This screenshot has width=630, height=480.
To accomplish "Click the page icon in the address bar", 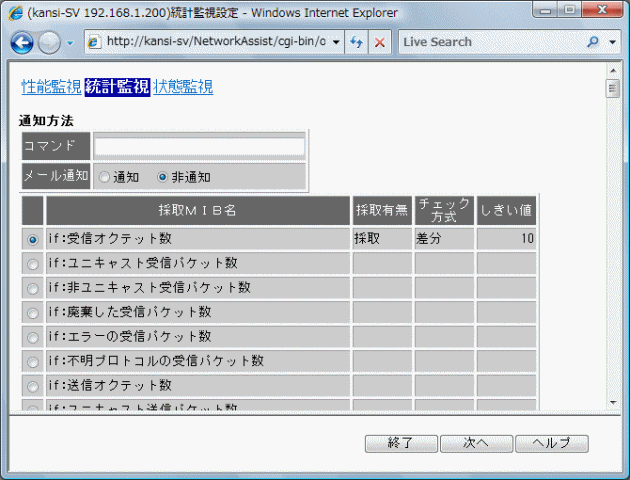I will [94, 43].
